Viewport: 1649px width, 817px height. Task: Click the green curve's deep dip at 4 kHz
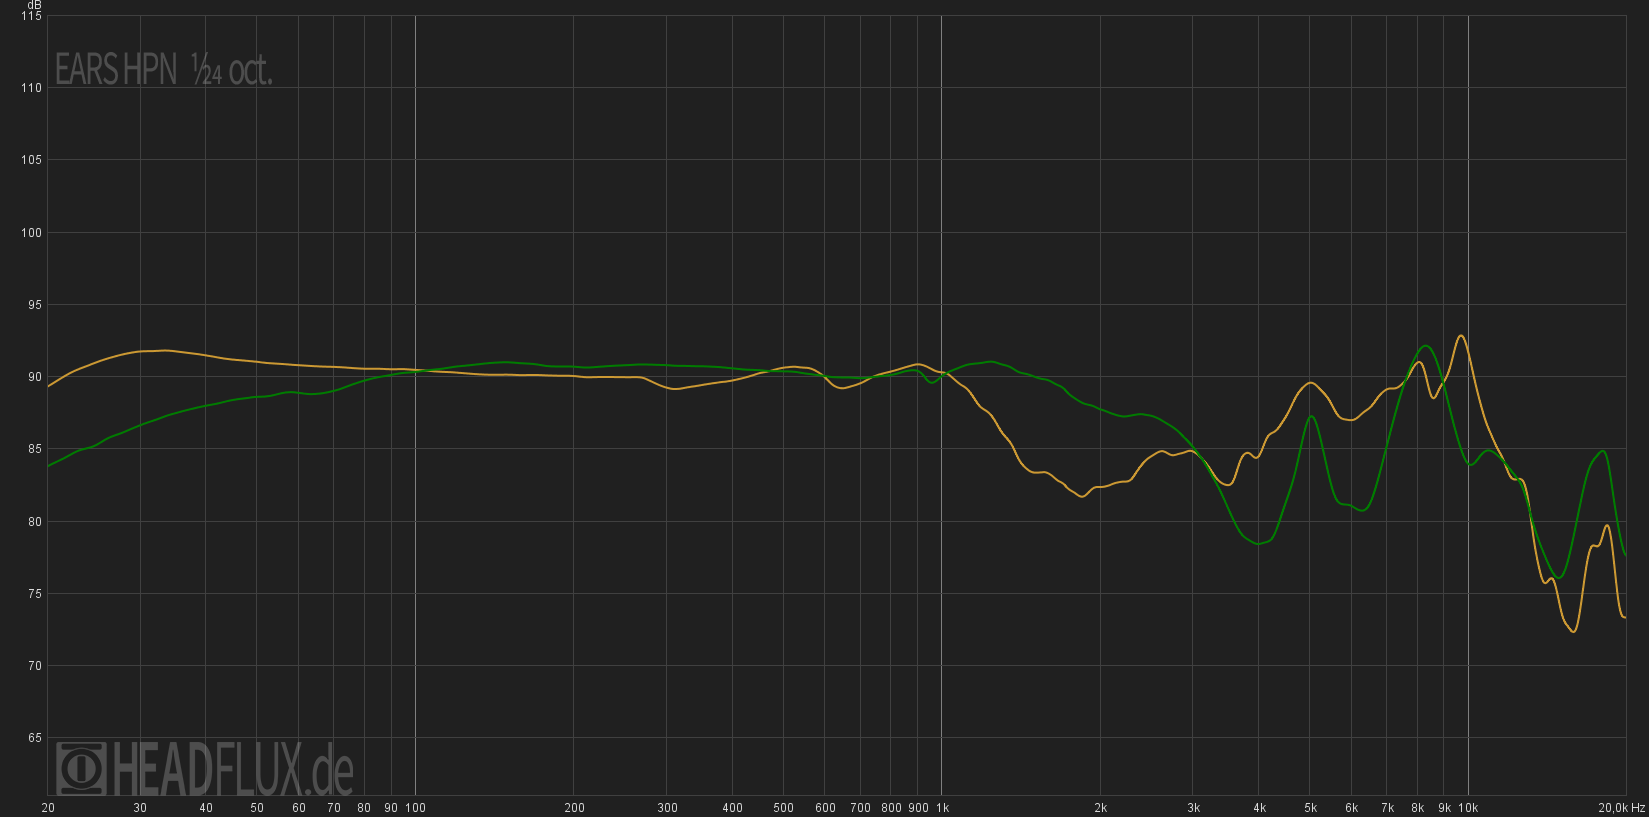(x=1259, y=544)
